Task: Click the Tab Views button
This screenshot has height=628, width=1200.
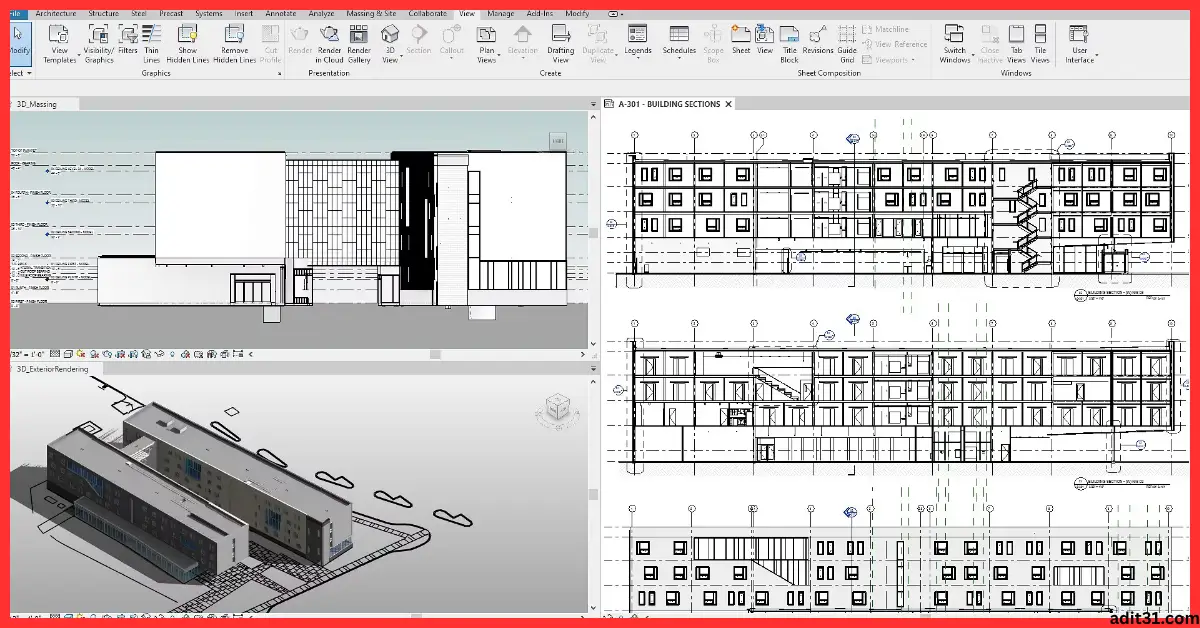Action: (1017, 45)
